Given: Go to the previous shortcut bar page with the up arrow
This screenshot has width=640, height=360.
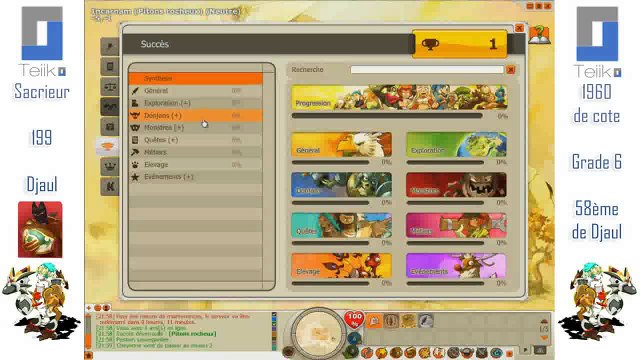Looking at the screenshot, I should coord(544,322).
